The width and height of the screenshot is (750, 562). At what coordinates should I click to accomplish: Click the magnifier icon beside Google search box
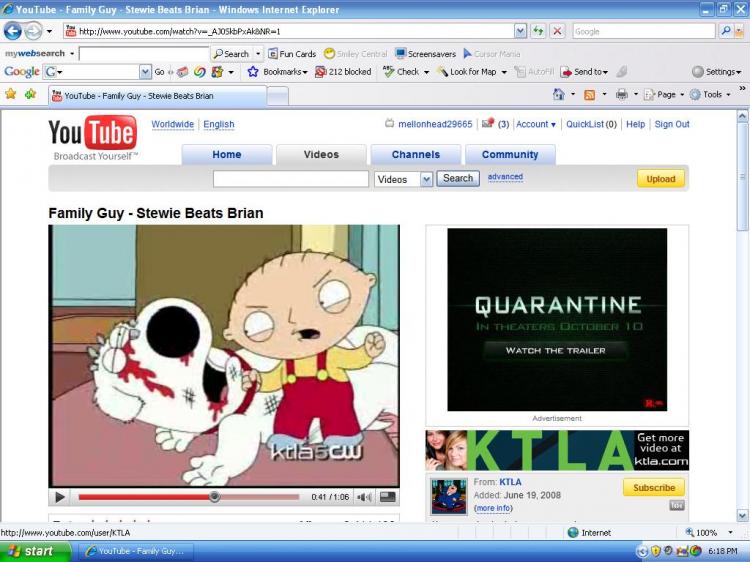click(x=726, y=31)
